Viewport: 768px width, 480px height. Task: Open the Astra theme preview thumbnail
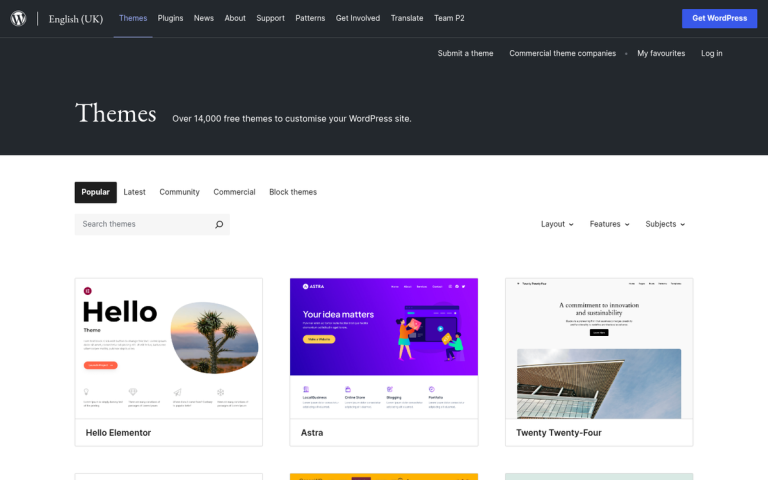click(384, 348)
